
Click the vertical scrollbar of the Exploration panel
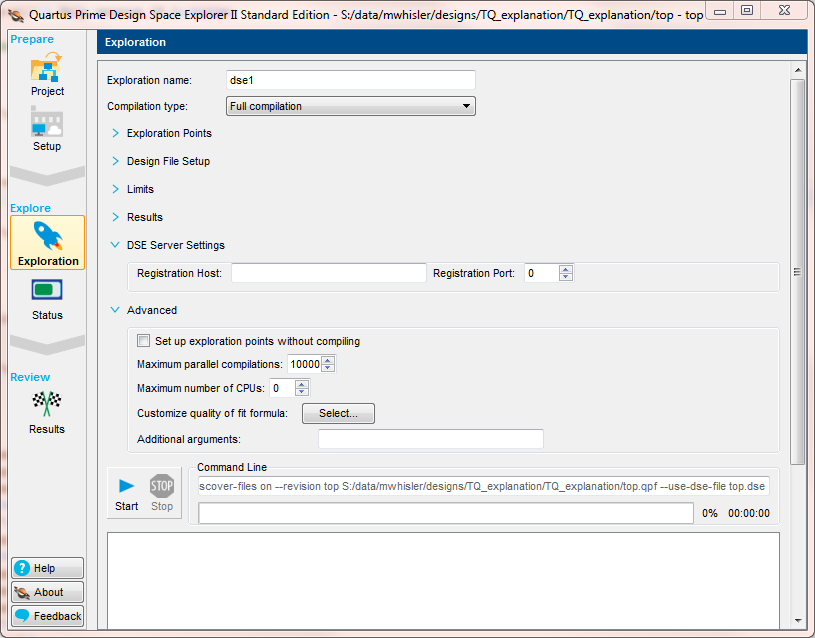click(797, 271)
